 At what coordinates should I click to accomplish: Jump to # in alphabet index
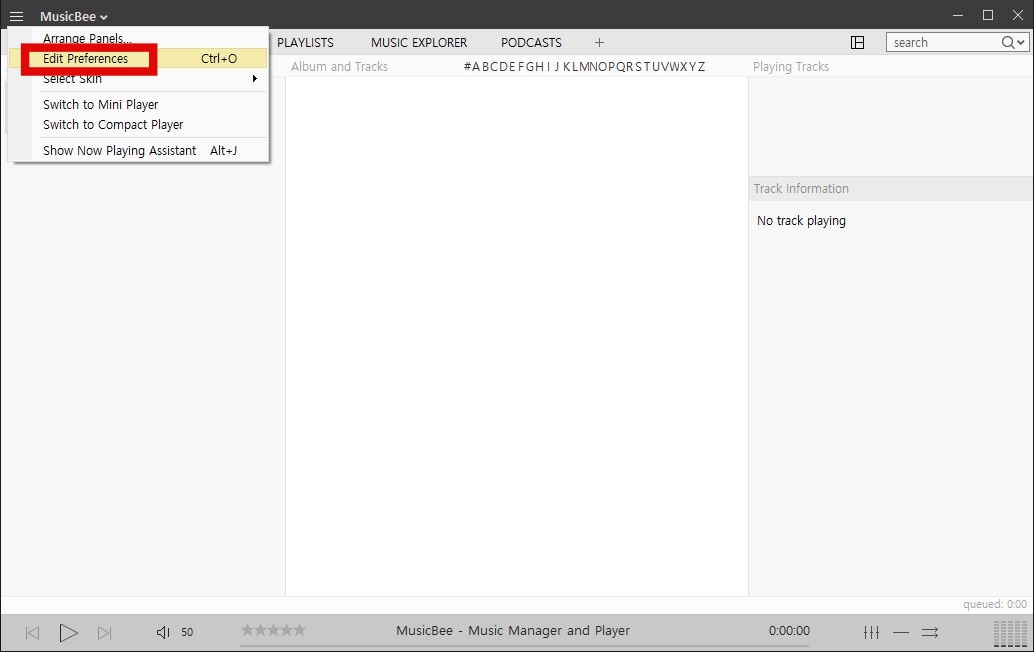pyautogui.click(x=467, y=67)
